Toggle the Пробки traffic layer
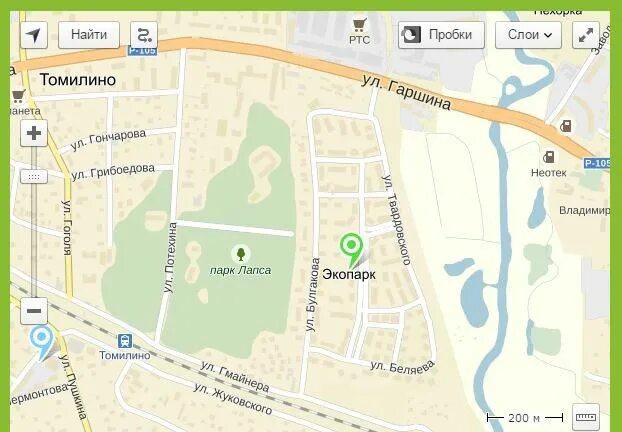The height and width of the screenshot is (432, 622). (442, 35)
